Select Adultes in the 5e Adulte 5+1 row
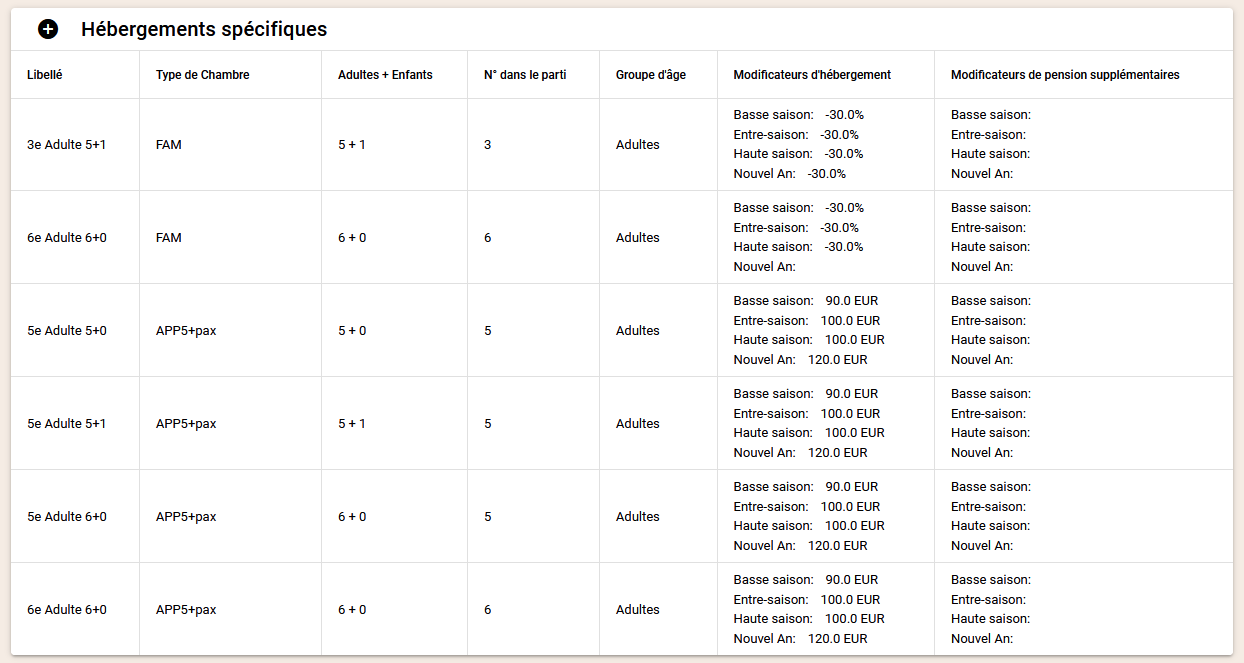Viewport: 1244px width, 663px height. (x=638, y=424)
